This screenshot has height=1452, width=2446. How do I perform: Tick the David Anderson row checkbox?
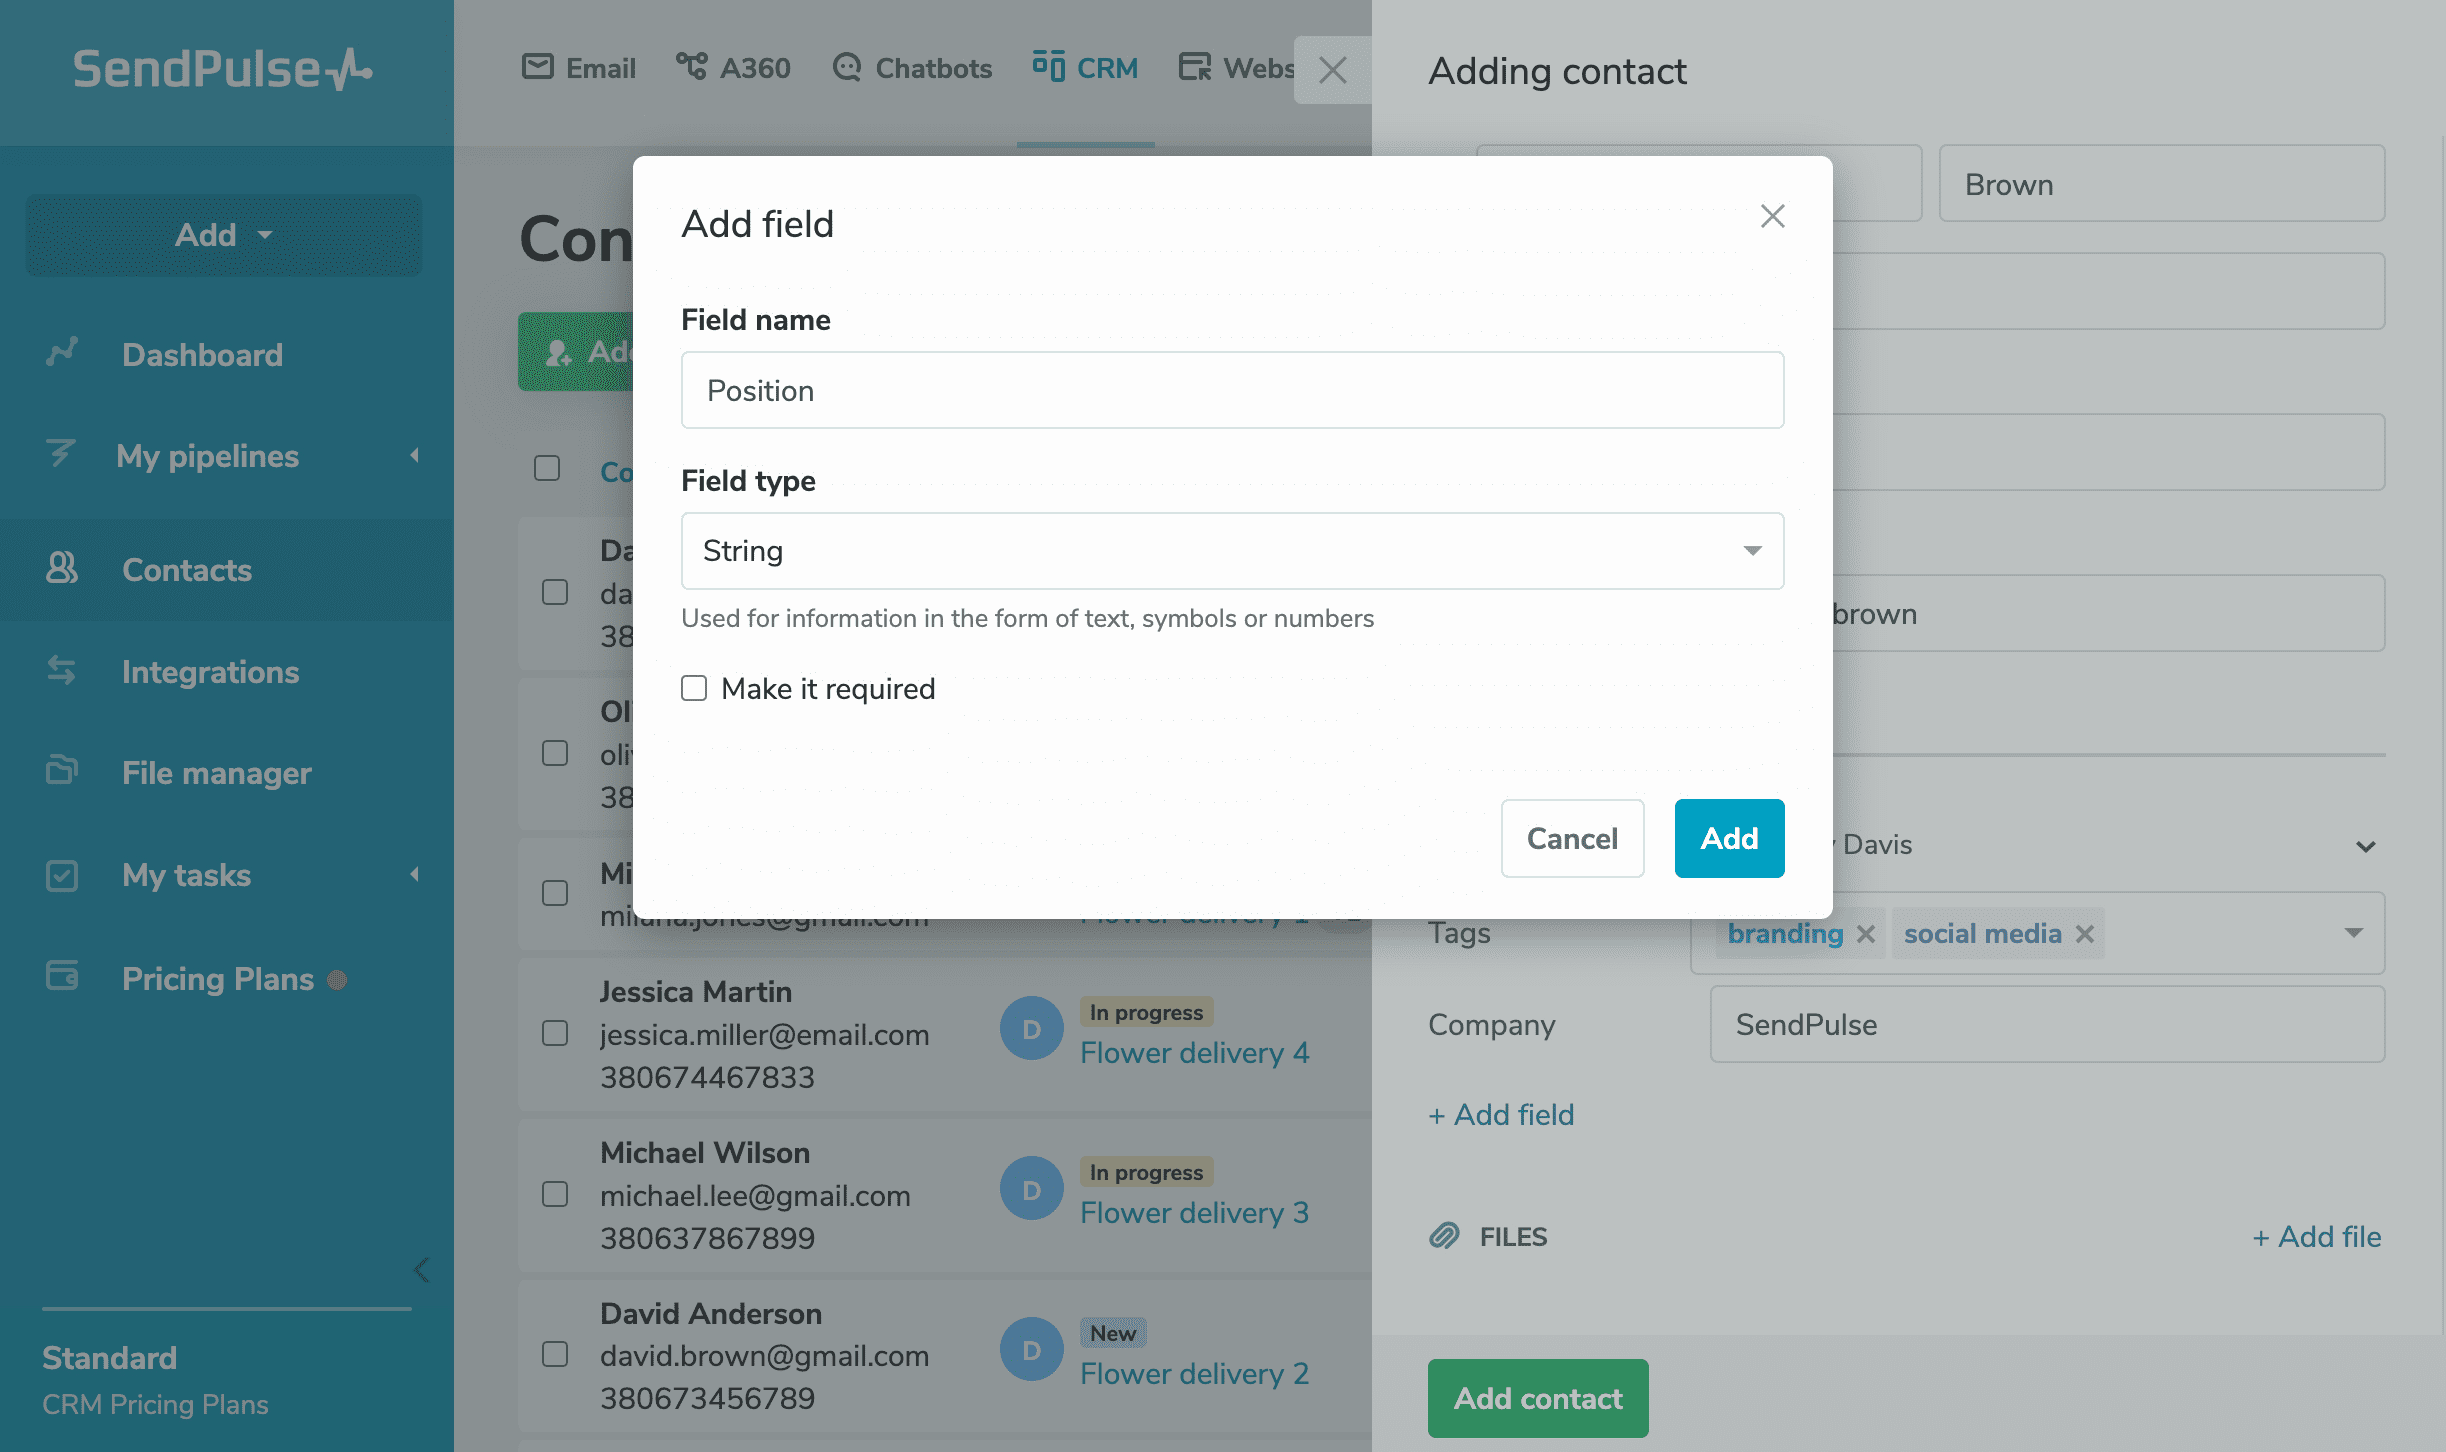(555, 1354)
